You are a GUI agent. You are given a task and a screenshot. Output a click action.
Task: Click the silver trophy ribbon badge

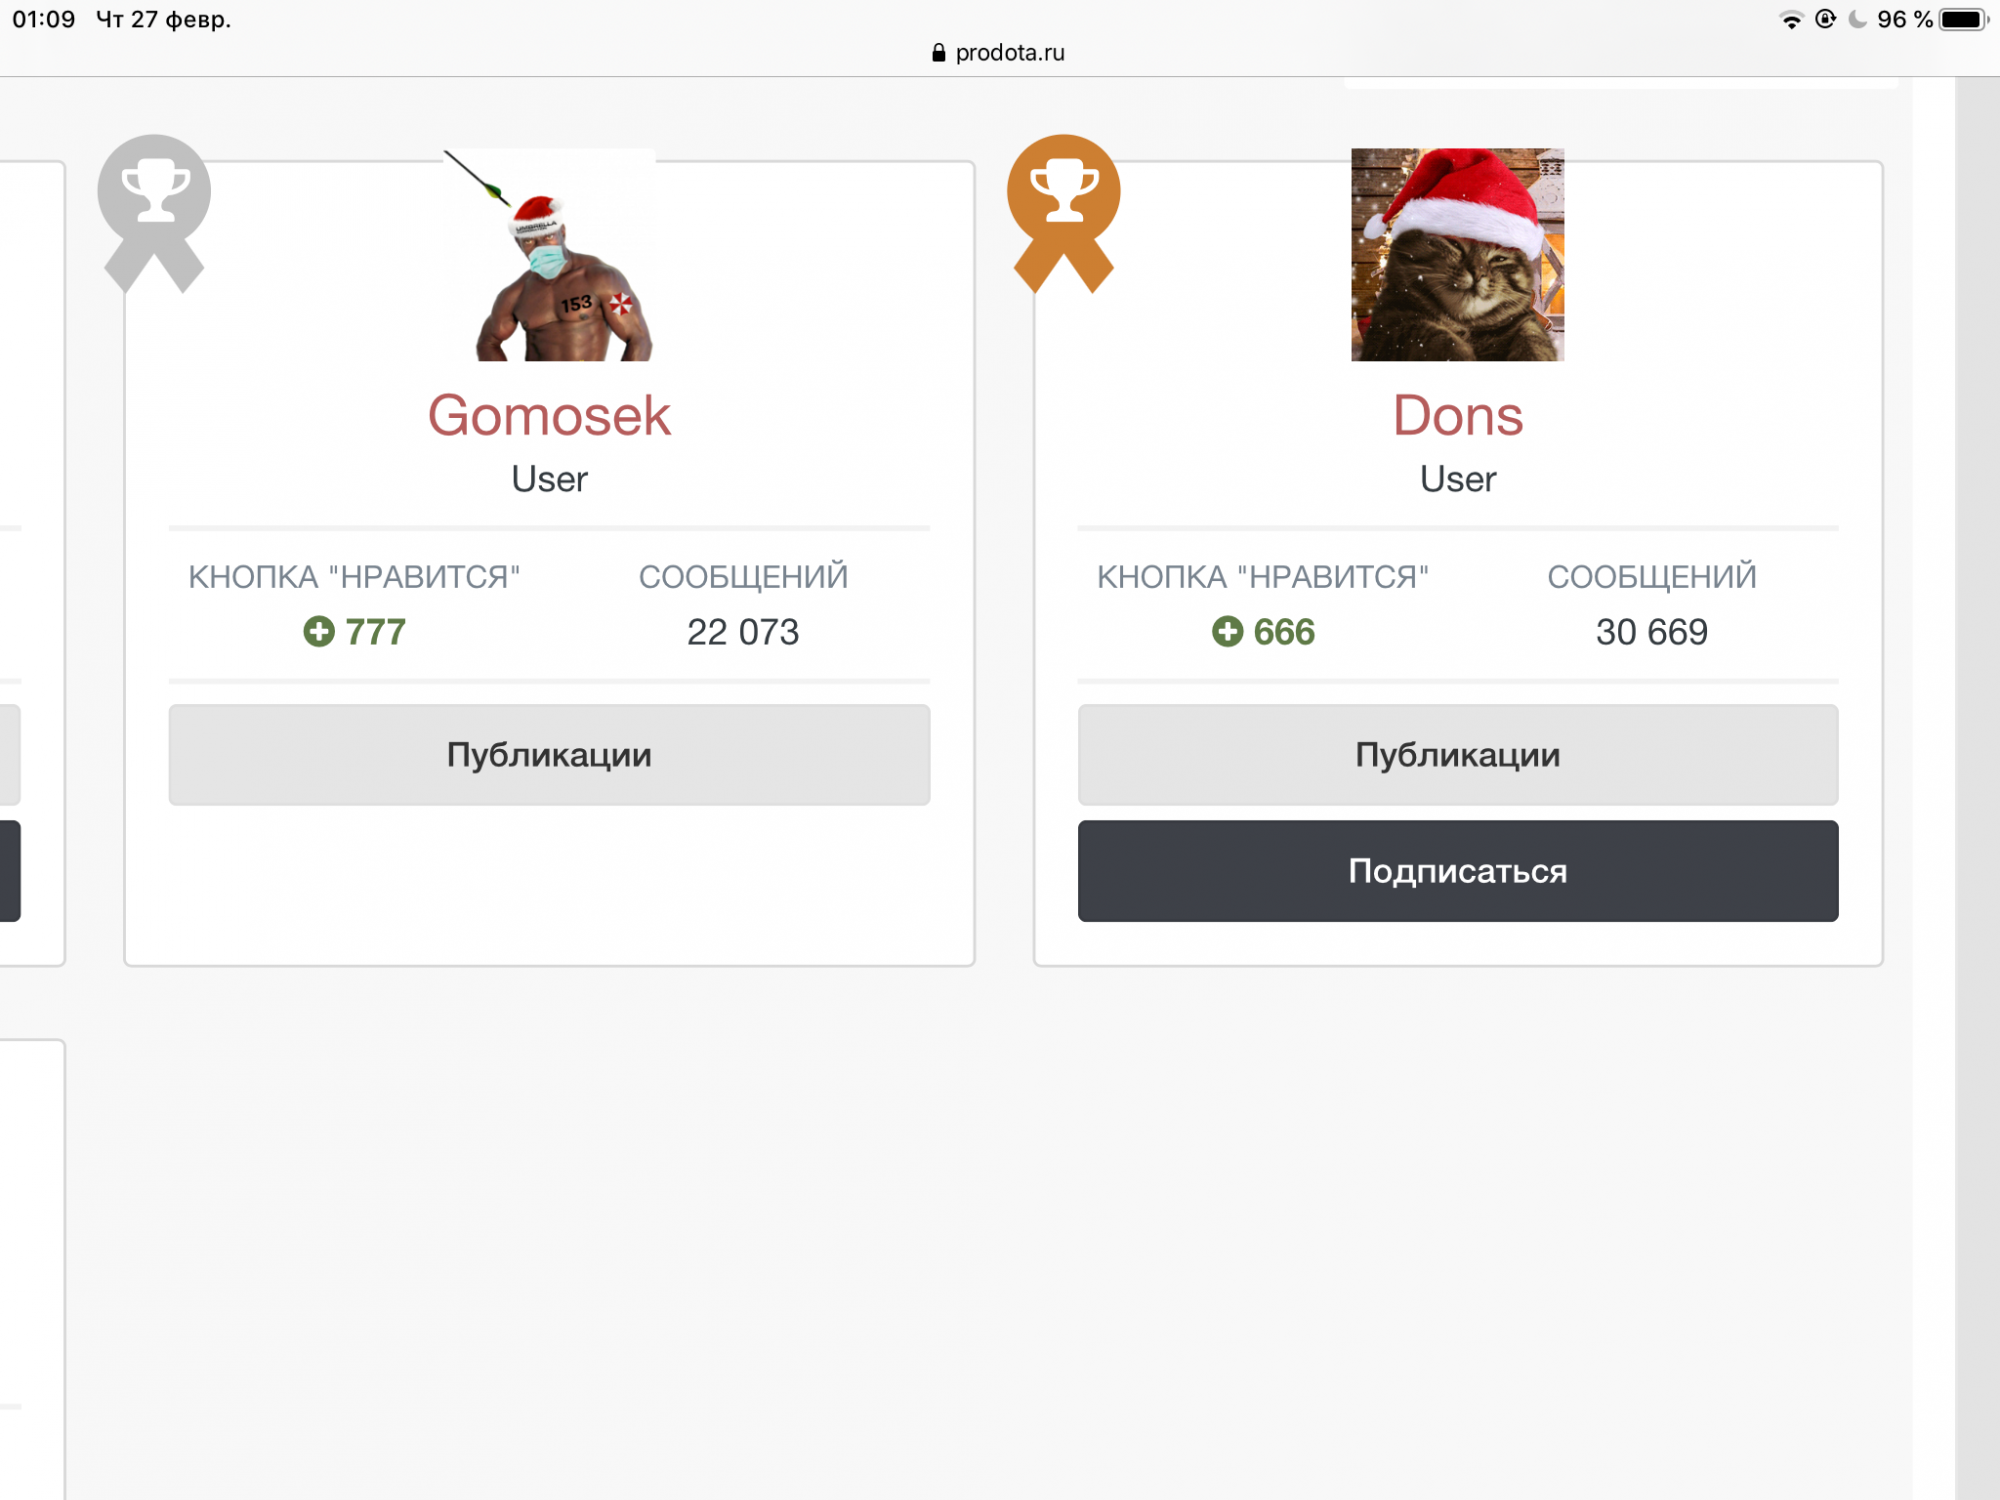pyautogui.click(x=154, y=208)
